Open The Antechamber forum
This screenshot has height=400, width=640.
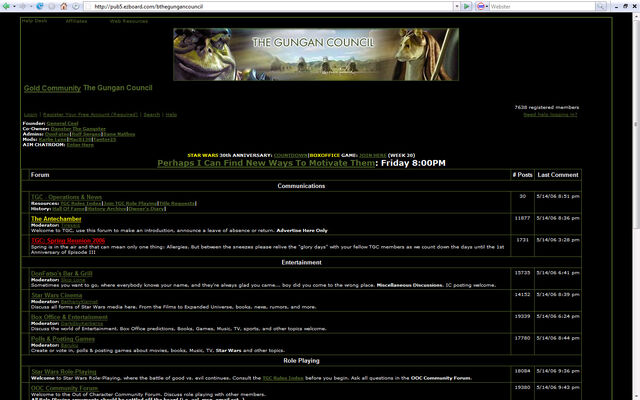[56, 219]
